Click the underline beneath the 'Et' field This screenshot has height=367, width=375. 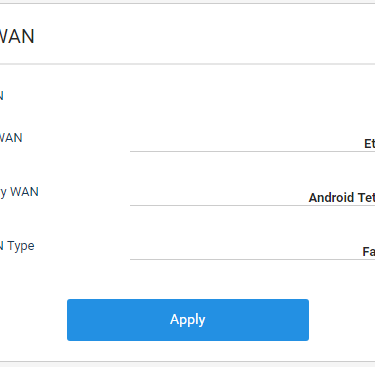pyautogui.click(x=252, y=151)
